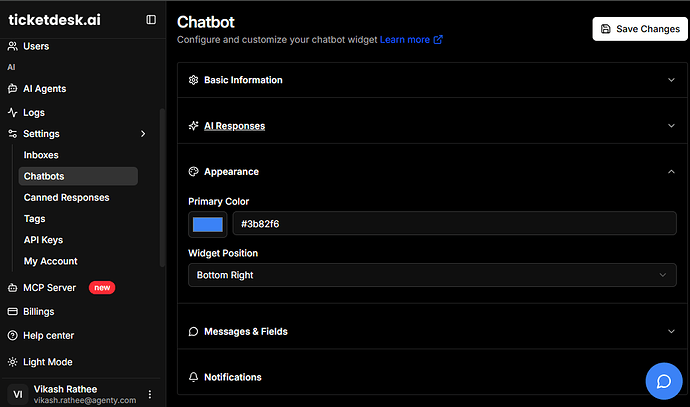Viewport: 690px width, 407px height.
Task: Expand the AI Responses section chevron
Action: pos(671,126)
